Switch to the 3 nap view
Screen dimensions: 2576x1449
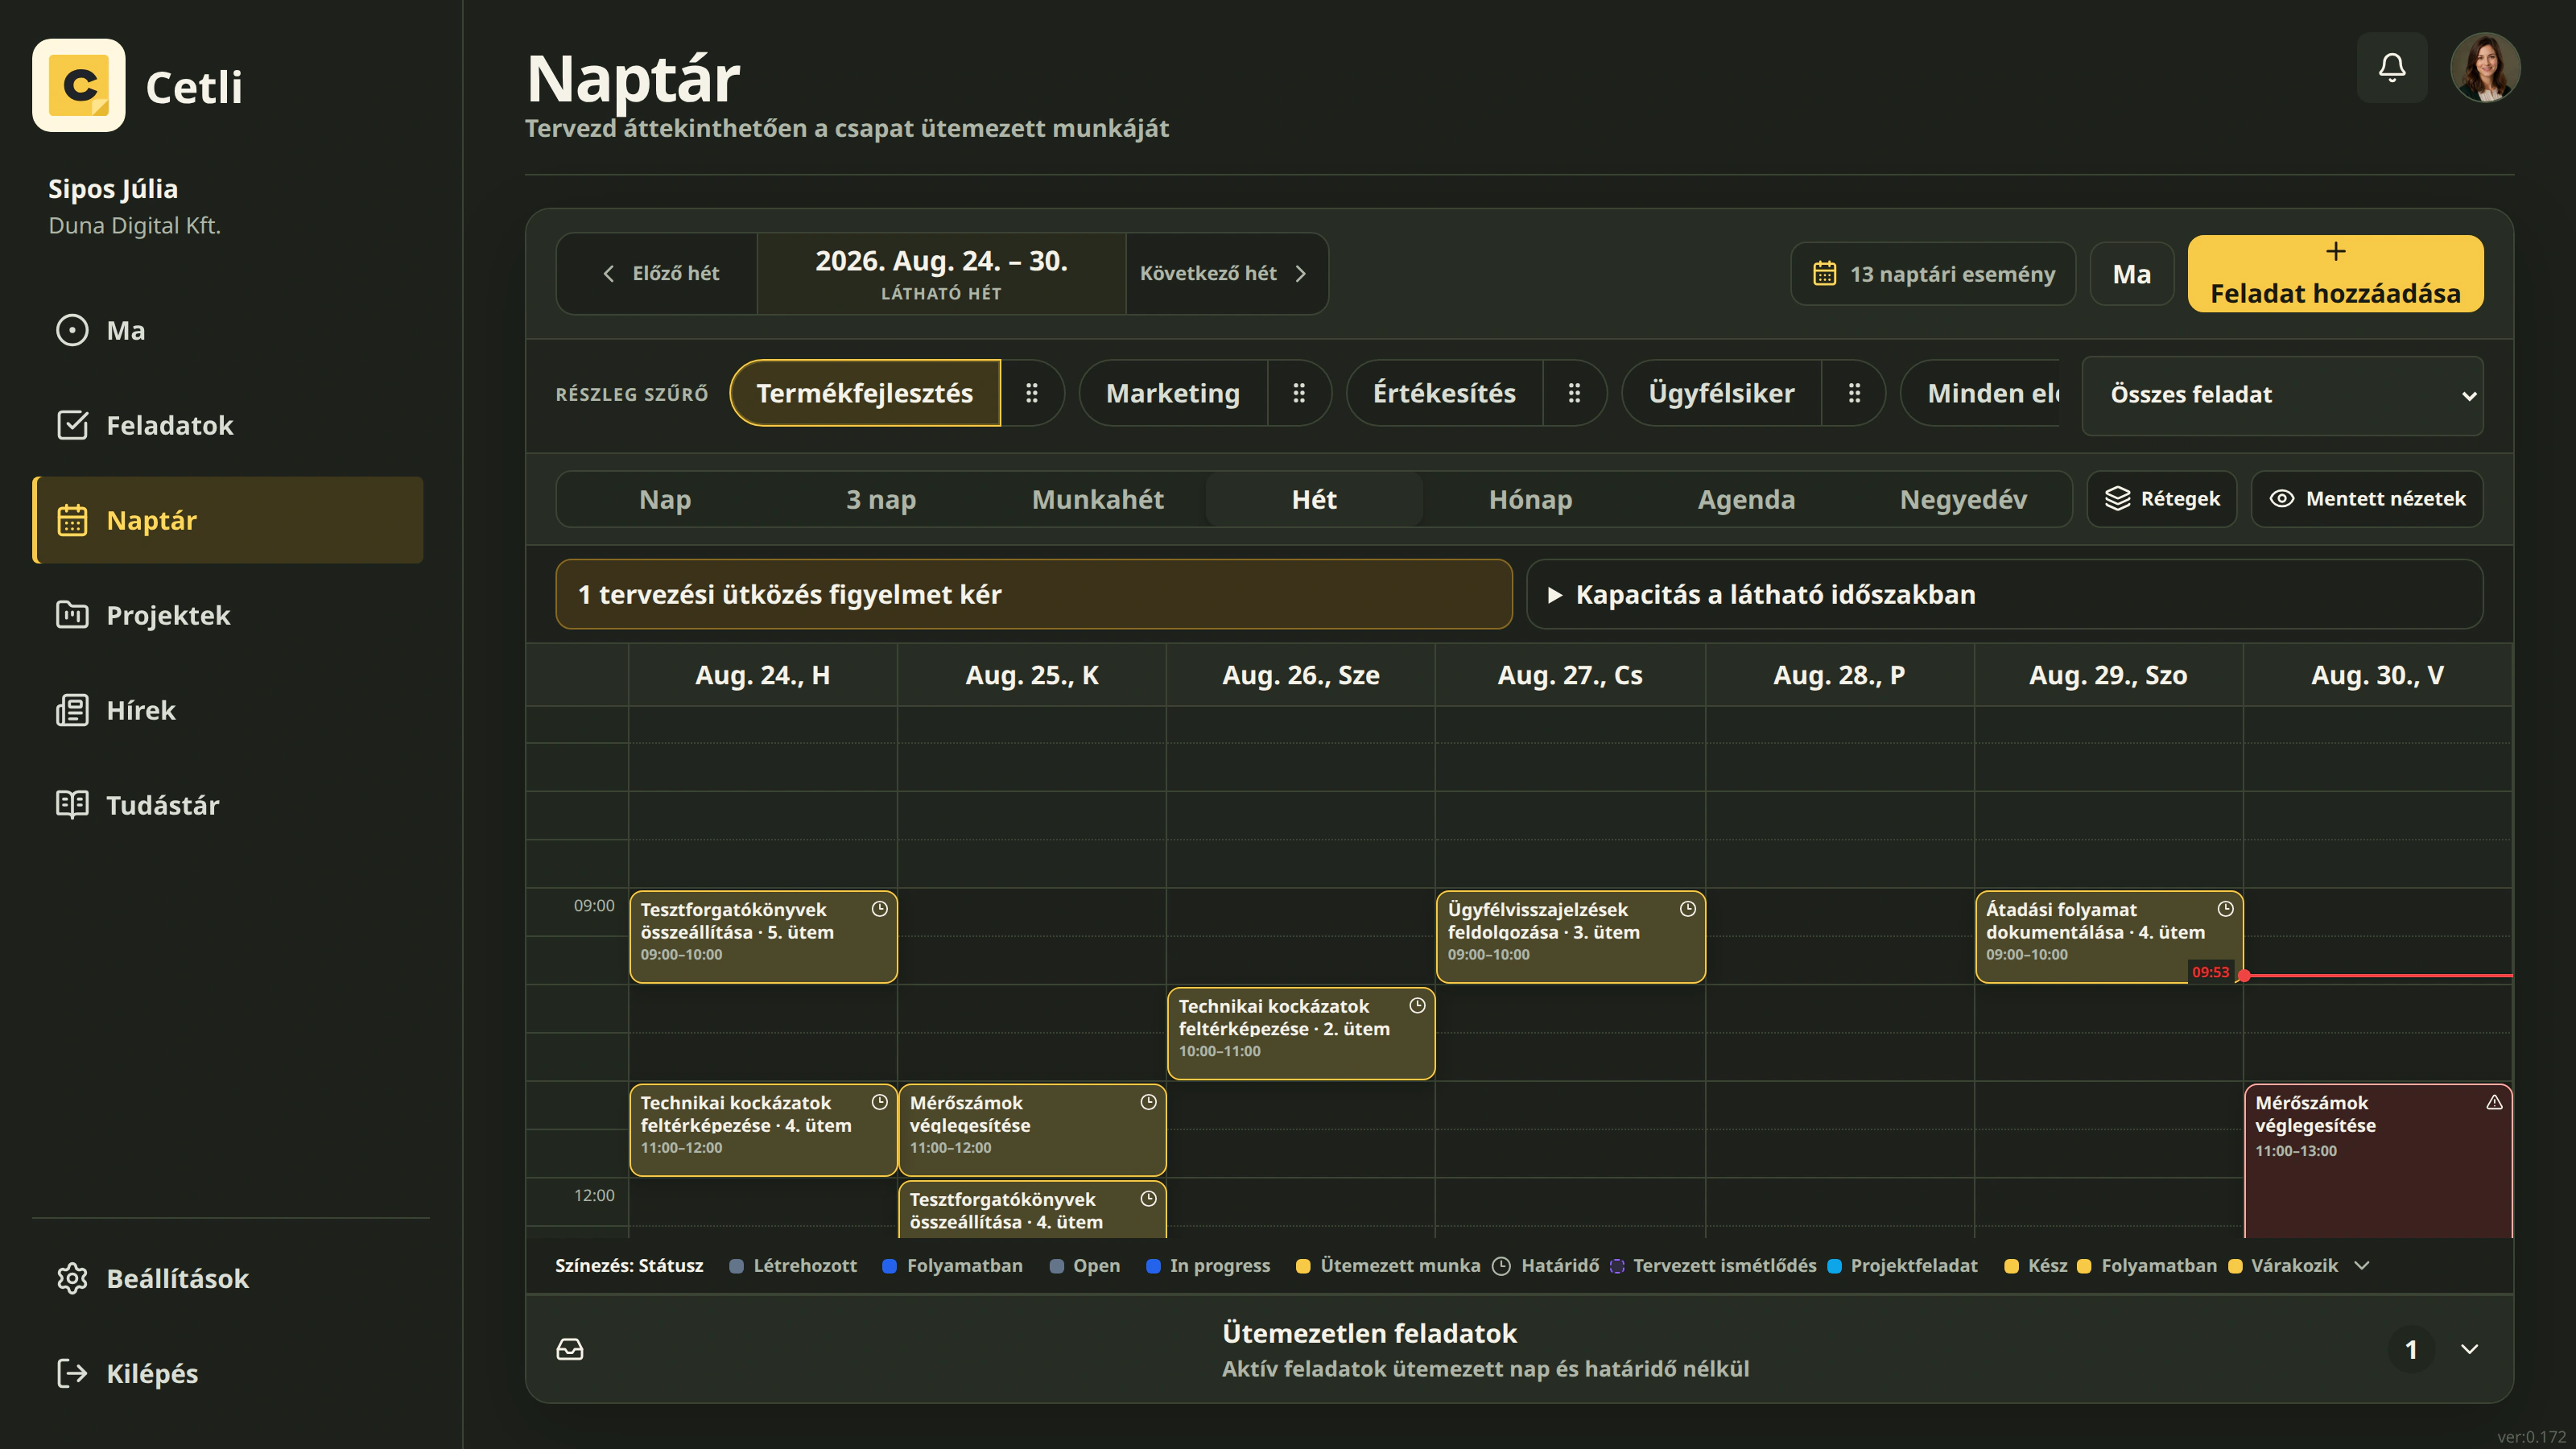[881, 499]
